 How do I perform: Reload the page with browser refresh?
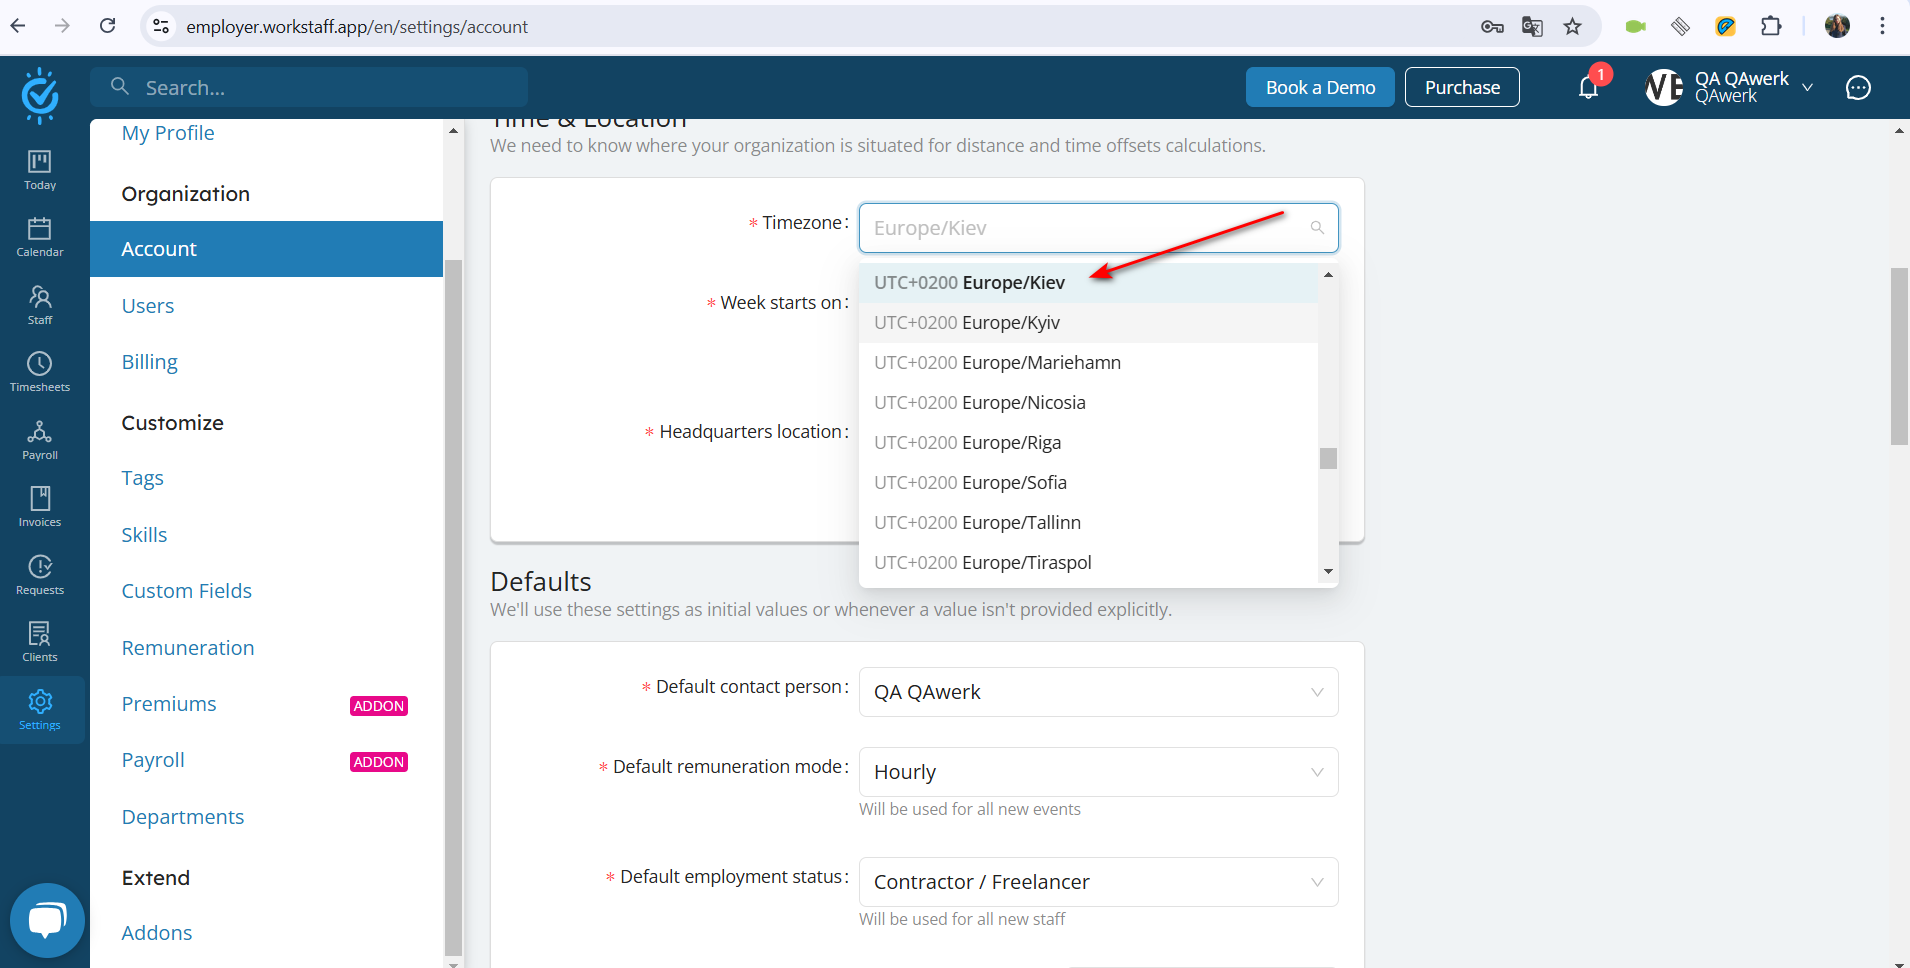tap(108, 26)
